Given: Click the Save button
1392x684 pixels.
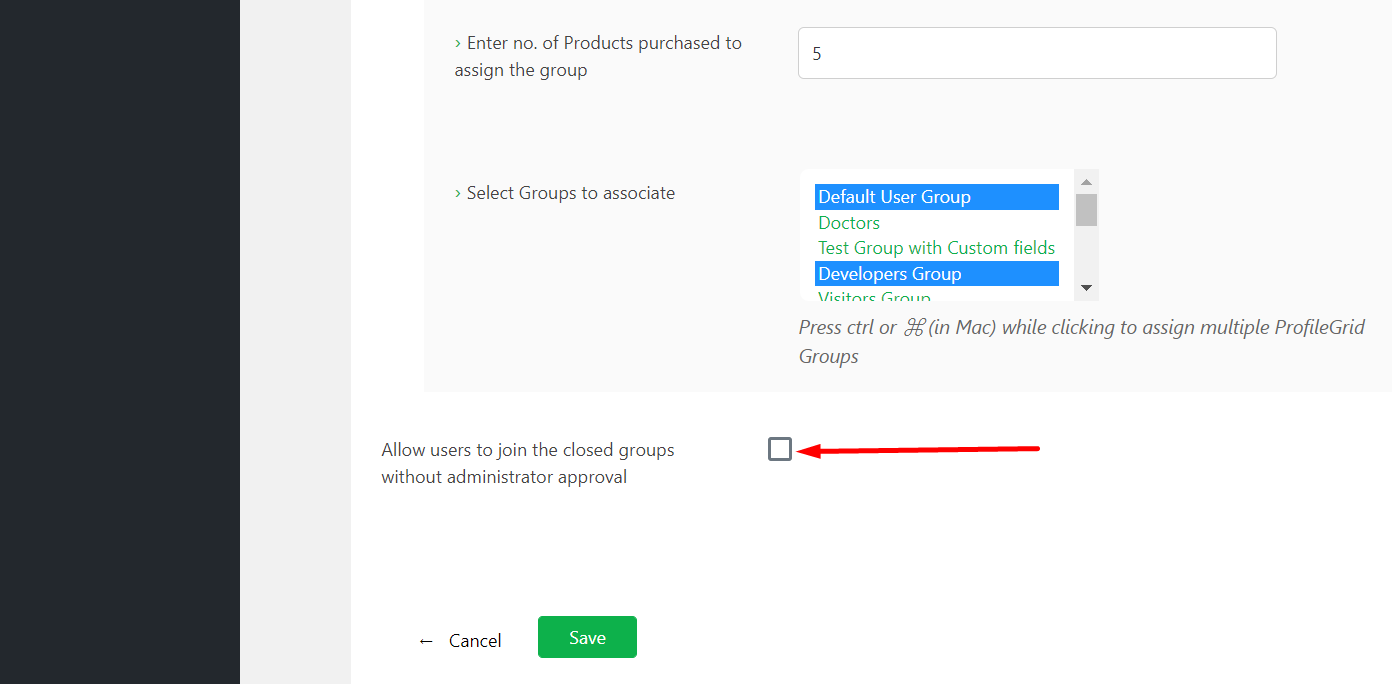Looking at the screenshot, I should tap(587, 637).
